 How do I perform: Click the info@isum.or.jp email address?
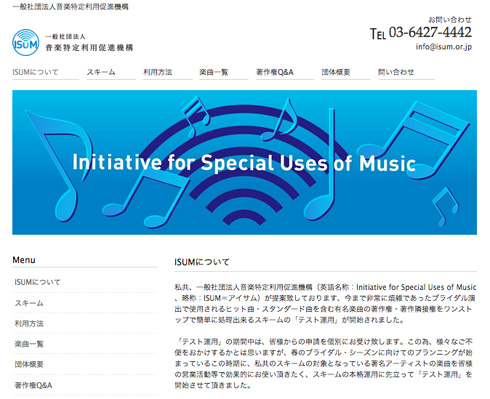(x=444, y=47)
